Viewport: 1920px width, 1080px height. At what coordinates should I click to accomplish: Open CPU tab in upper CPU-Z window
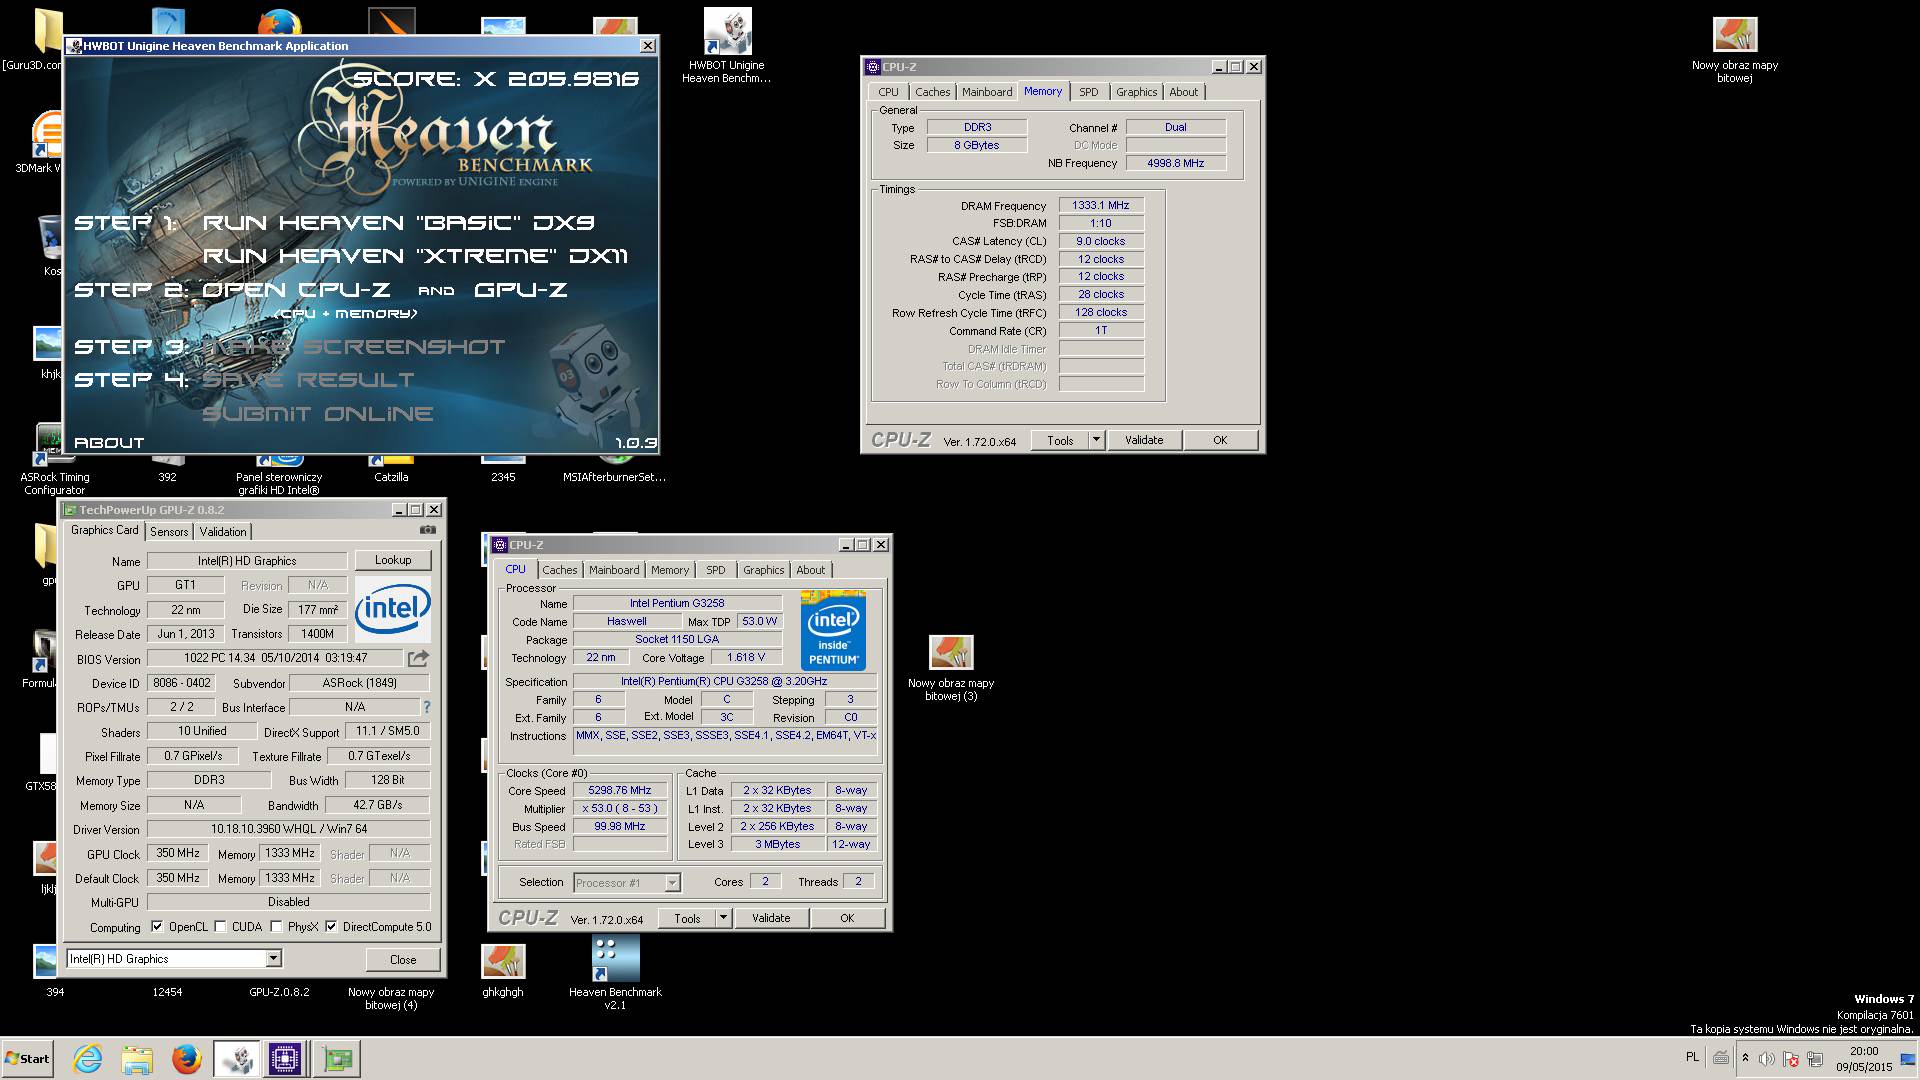pos(888,92)
